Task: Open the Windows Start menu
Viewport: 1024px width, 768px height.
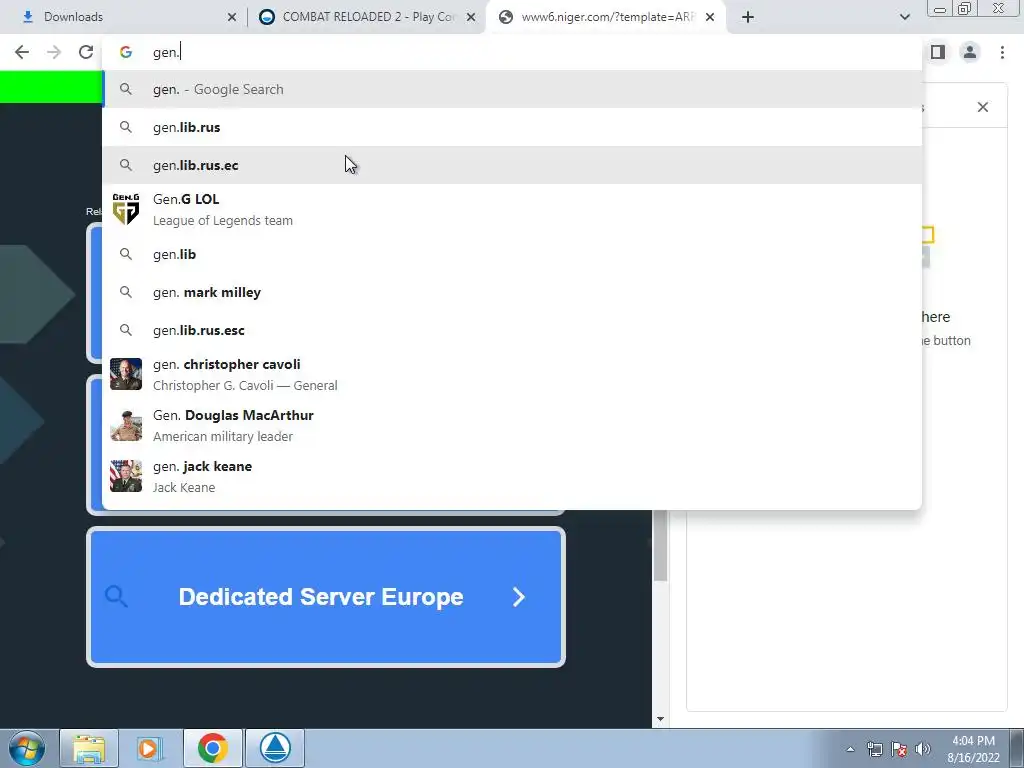Action: pos(26,748)
